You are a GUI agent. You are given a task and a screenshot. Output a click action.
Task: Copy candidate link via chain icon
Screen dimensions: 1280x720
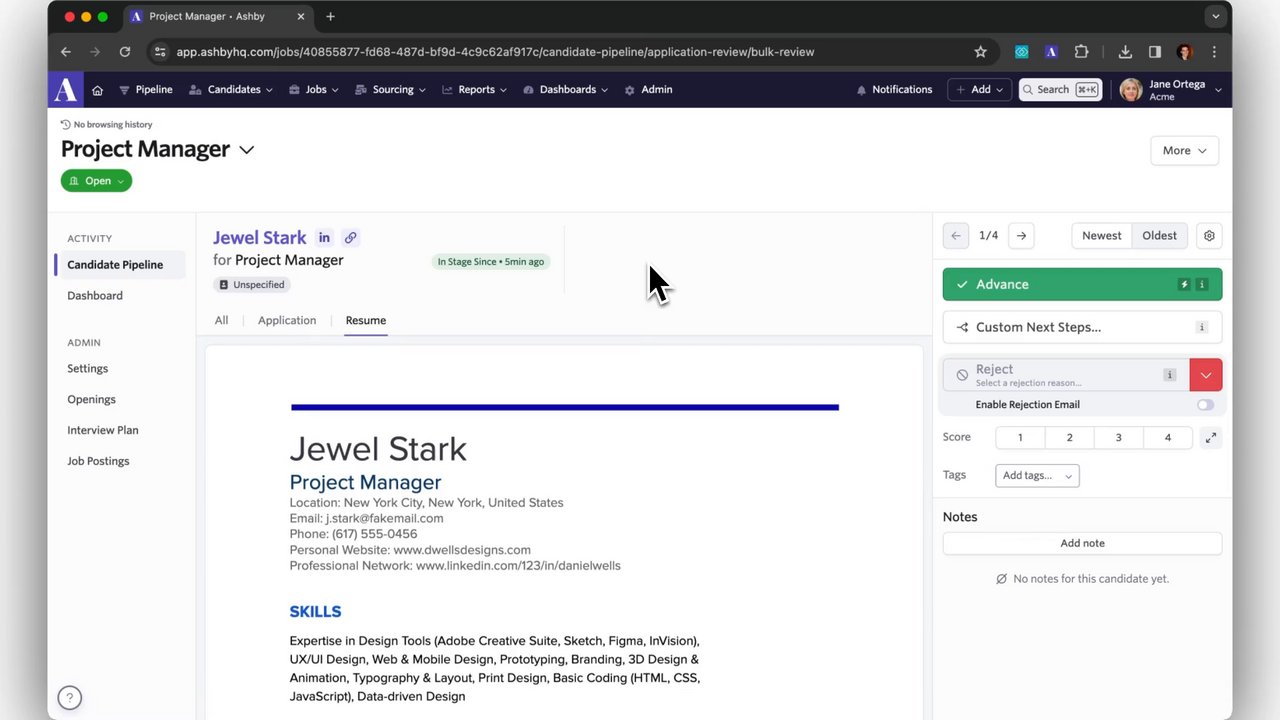click(350, 238)
